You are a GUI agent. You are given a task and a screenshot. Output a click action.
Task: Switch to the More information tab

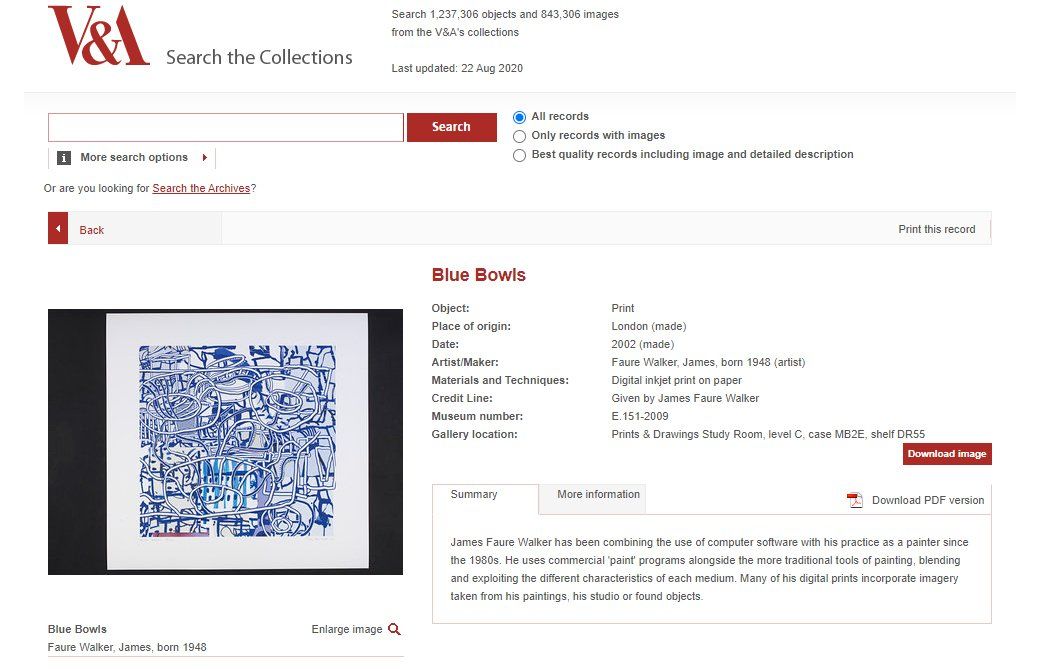pos(598,495)
